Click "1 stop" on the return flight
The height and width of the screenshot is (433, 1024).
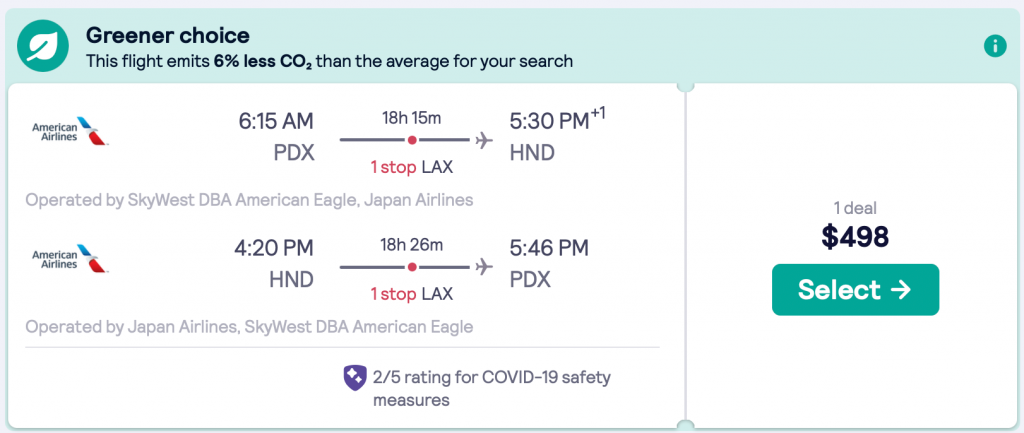point(392,294)
